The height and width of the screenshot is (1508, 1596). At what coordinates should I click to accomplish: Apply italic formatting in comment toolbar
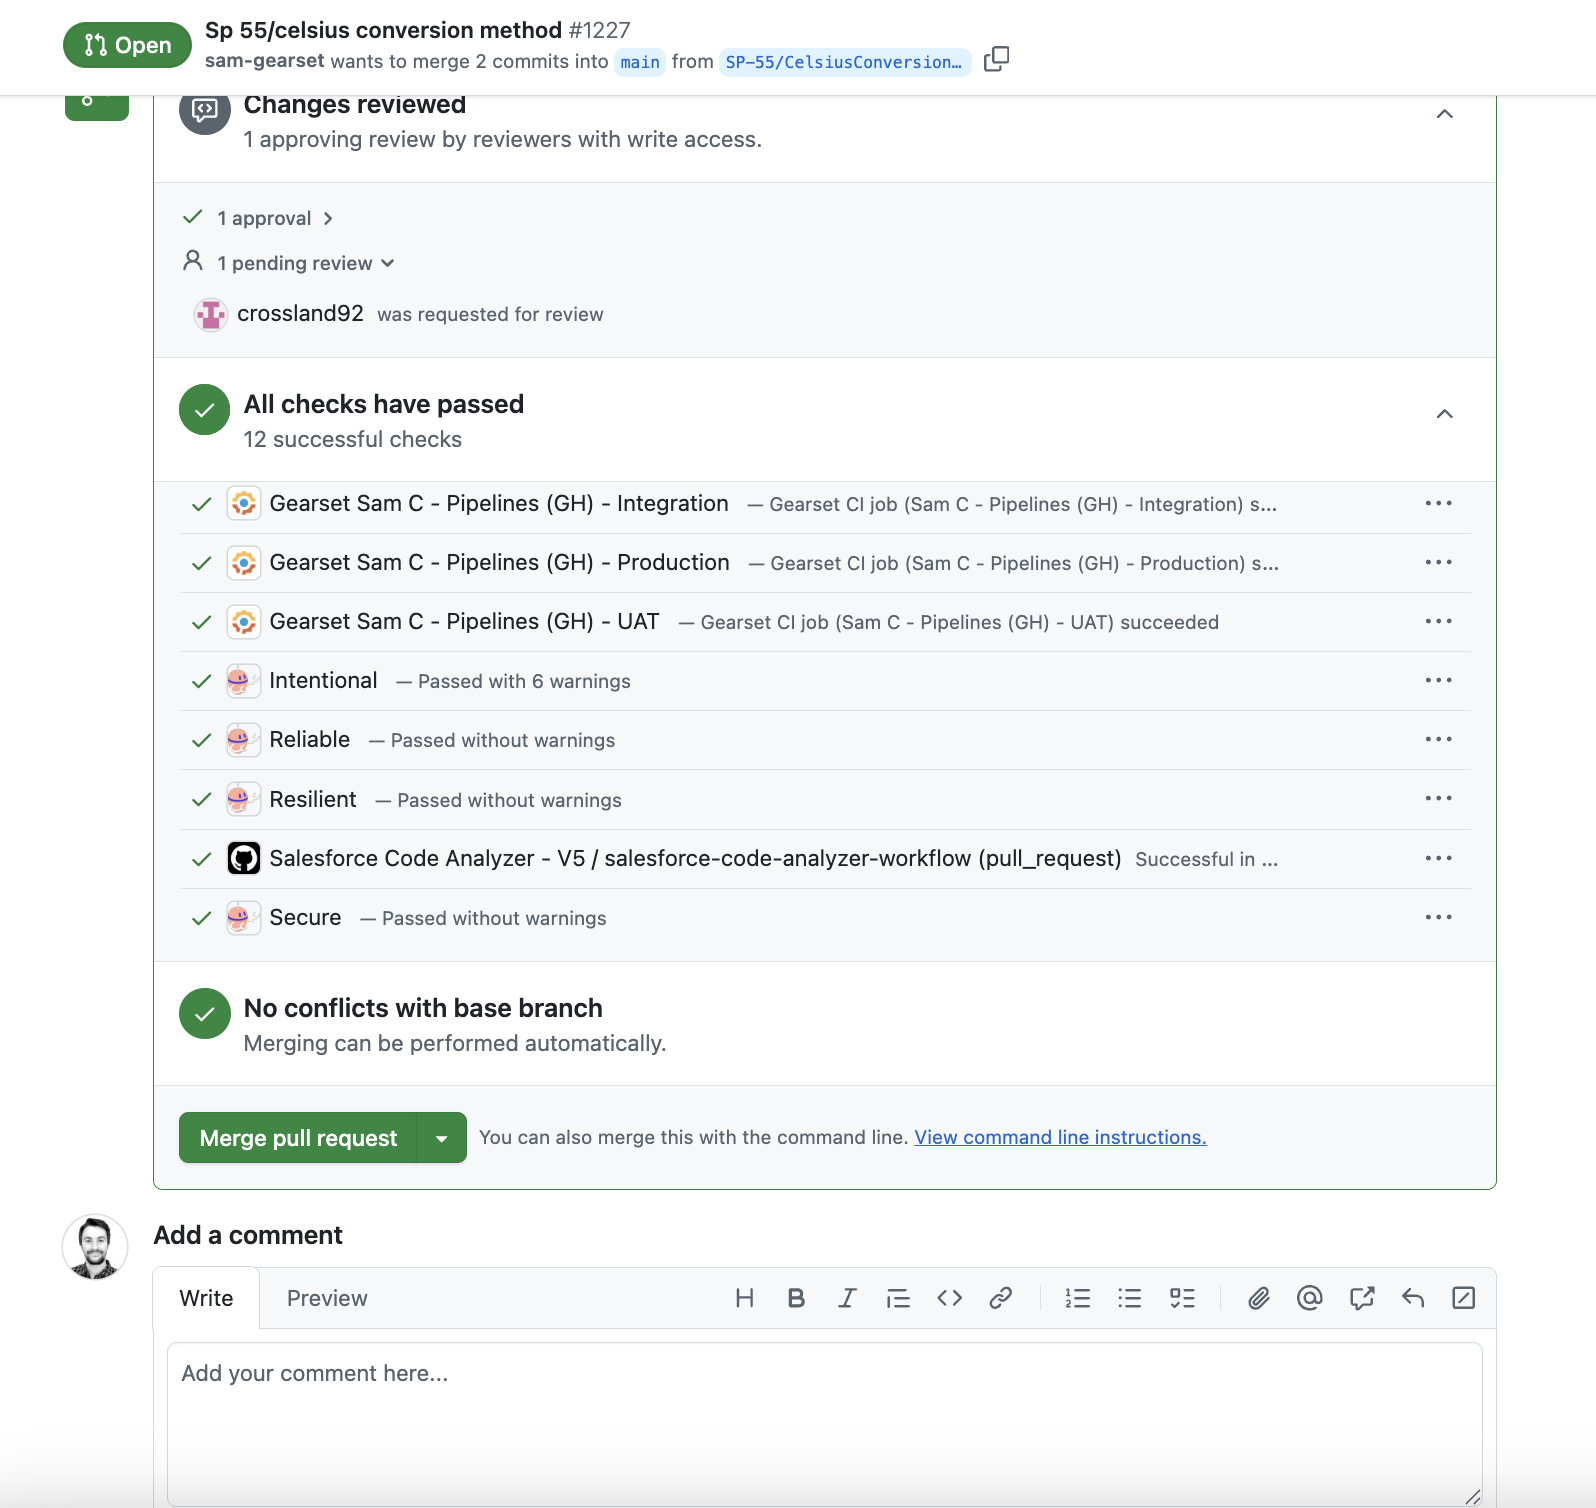point(847,1298)
